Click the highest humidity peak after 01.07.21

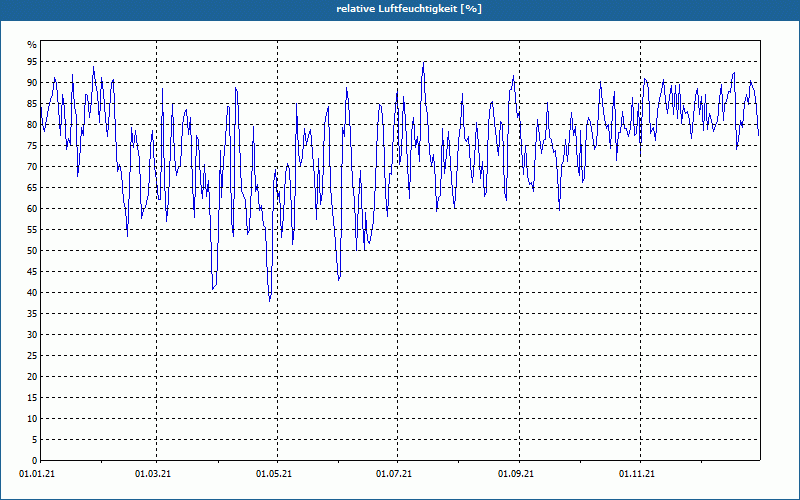pos(423,64)
